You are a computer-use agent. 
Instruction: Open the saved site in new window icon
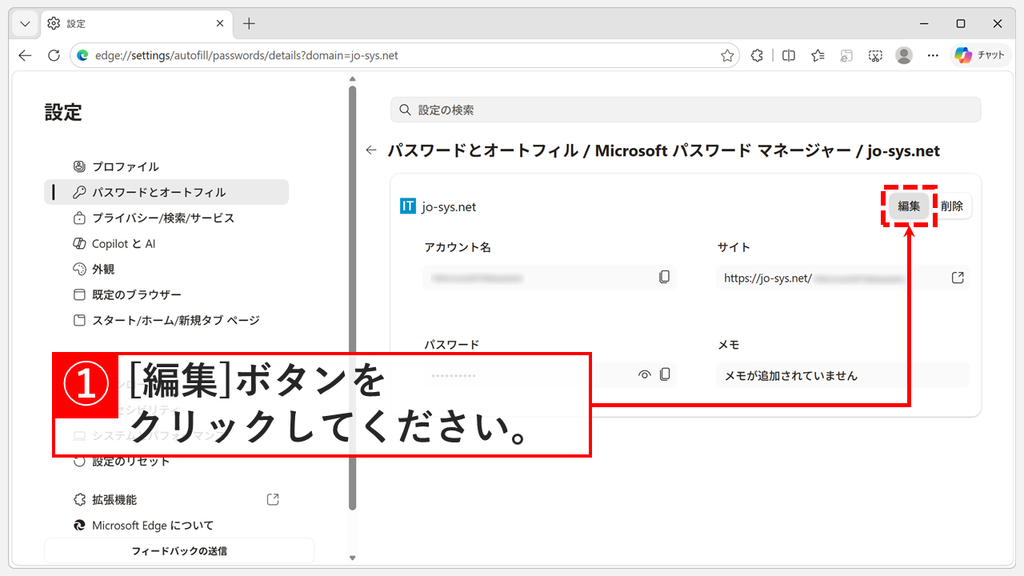(957, 278)
